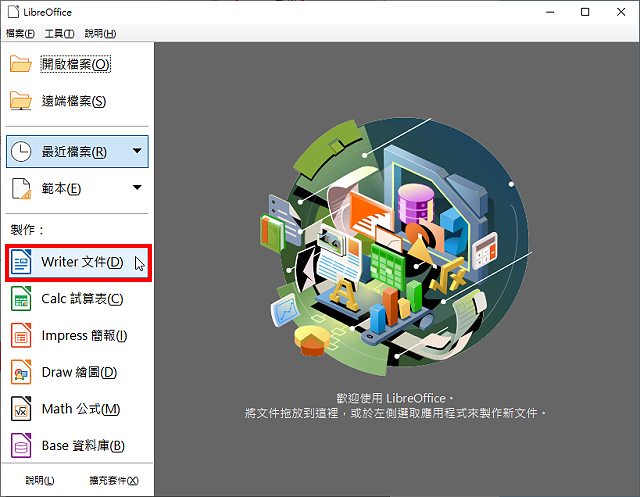Screen dimensions: 640x497
Task: Click the bottom 說明(L) help button
Action: (40, 480)
